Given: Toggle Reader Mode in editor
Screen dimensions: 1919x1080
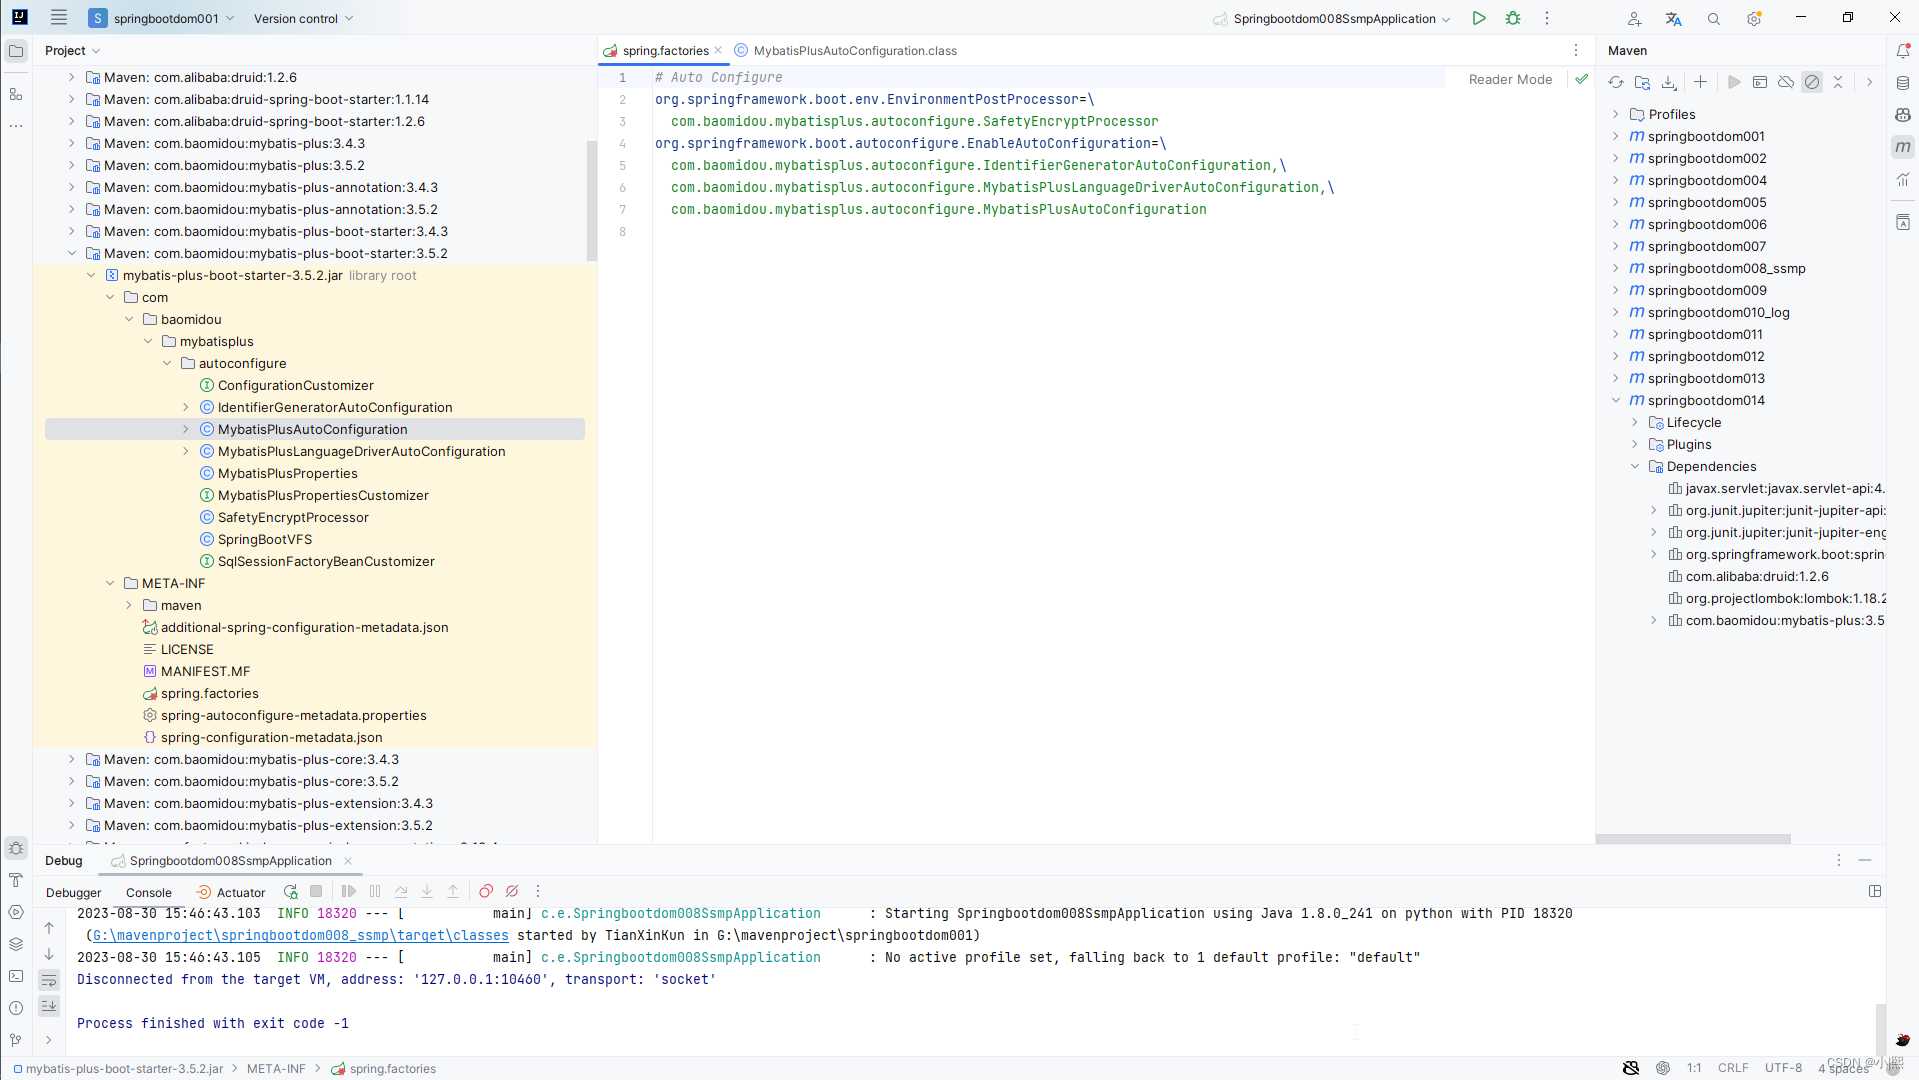Looking at the screenshot, I should 1510,79.
